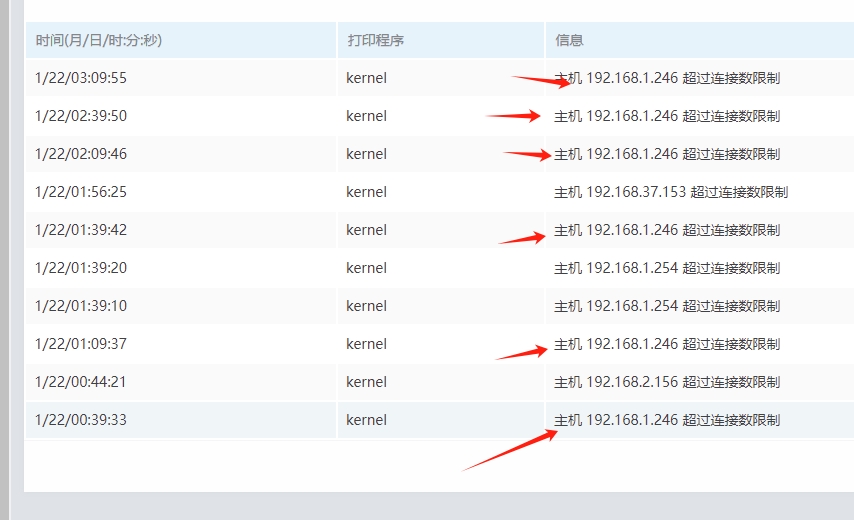The image size is (854, 520).
Task: Click the 1/22/01:09:37 log time
Action: point(81,344)
